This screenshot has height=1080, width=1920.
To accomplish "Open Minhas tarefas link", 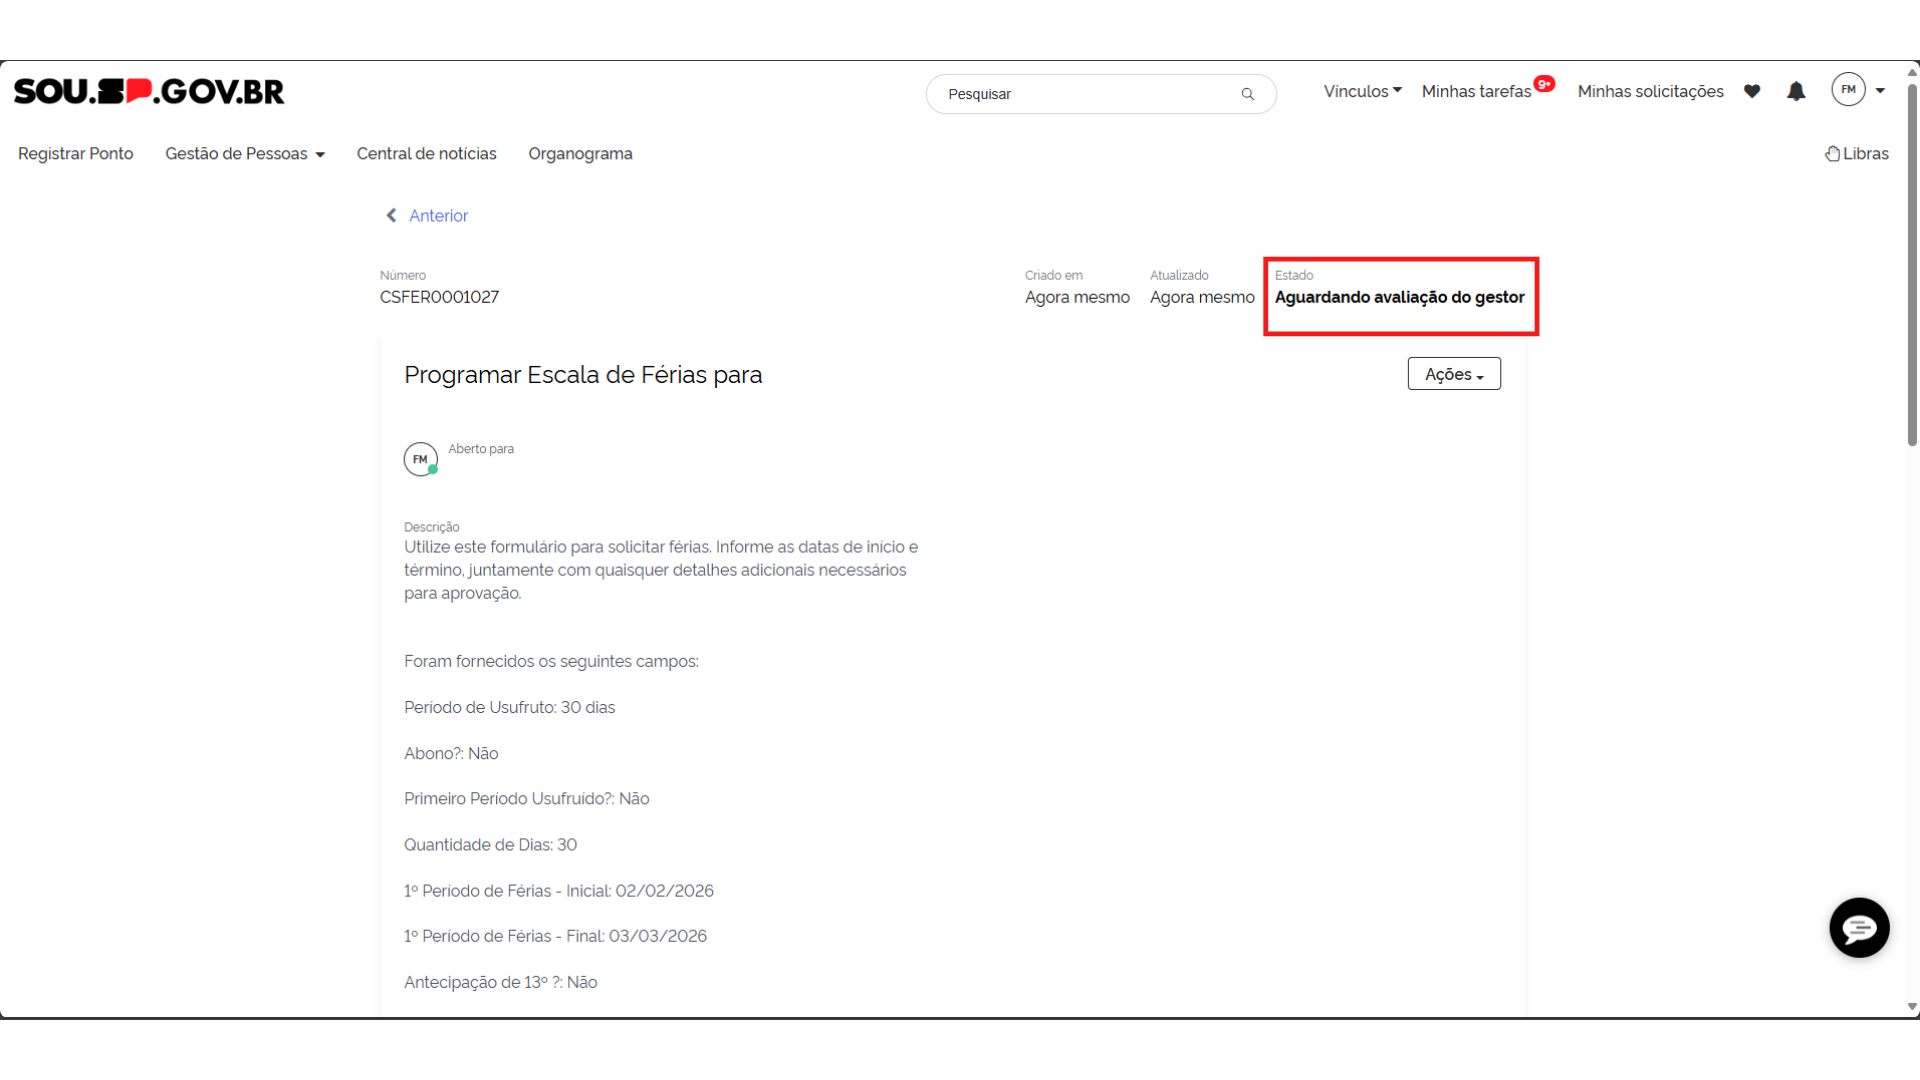I will (x=1476, y=92).
